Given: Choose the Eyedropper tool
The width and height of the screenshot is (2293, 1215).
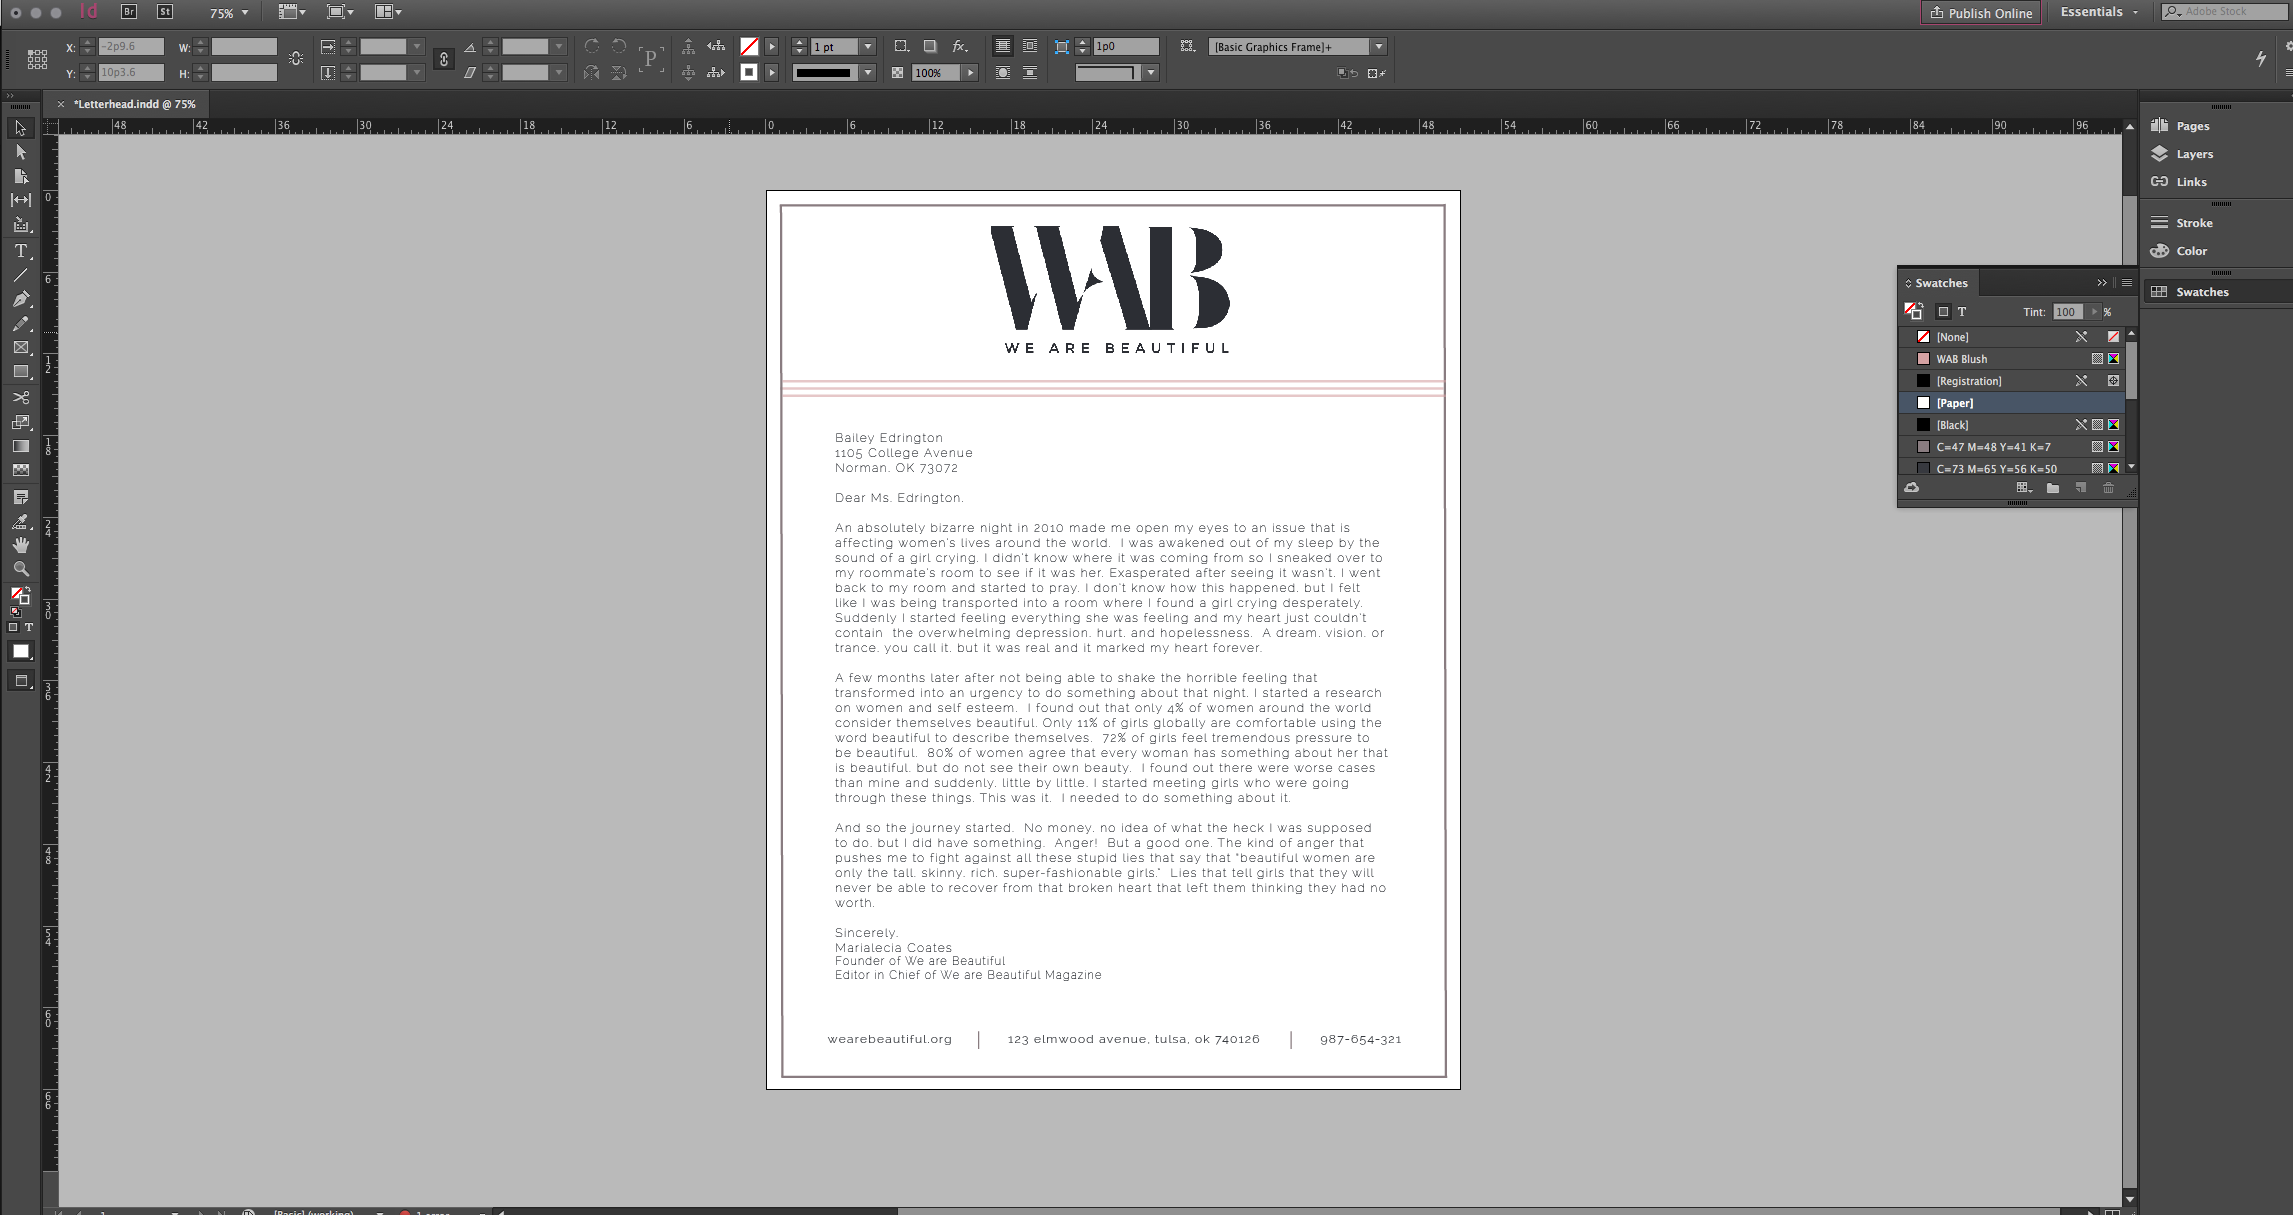Looking at the screenshot, I should pyautogui.click(x=20, y=521).
